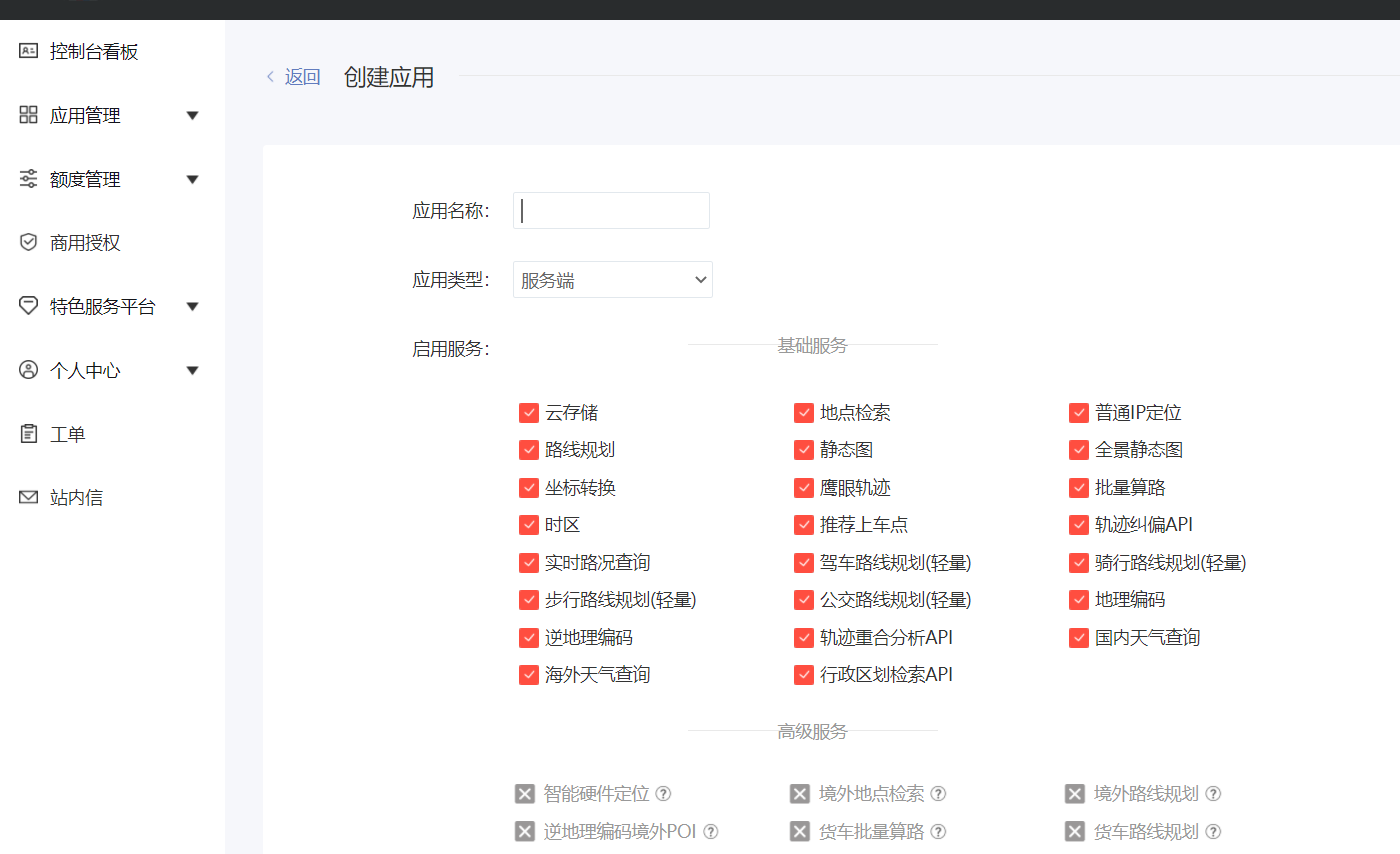The height and width of the screenshot is (854, 1400).
Task: Toggle the 国内天气查询 checkbox
Action: coord(1079,638)
